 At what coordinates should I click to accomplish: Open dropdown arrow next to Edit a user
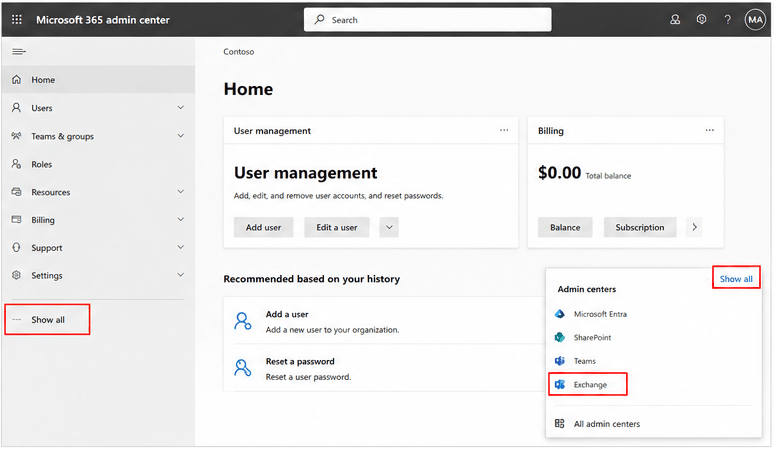point(389,227)
